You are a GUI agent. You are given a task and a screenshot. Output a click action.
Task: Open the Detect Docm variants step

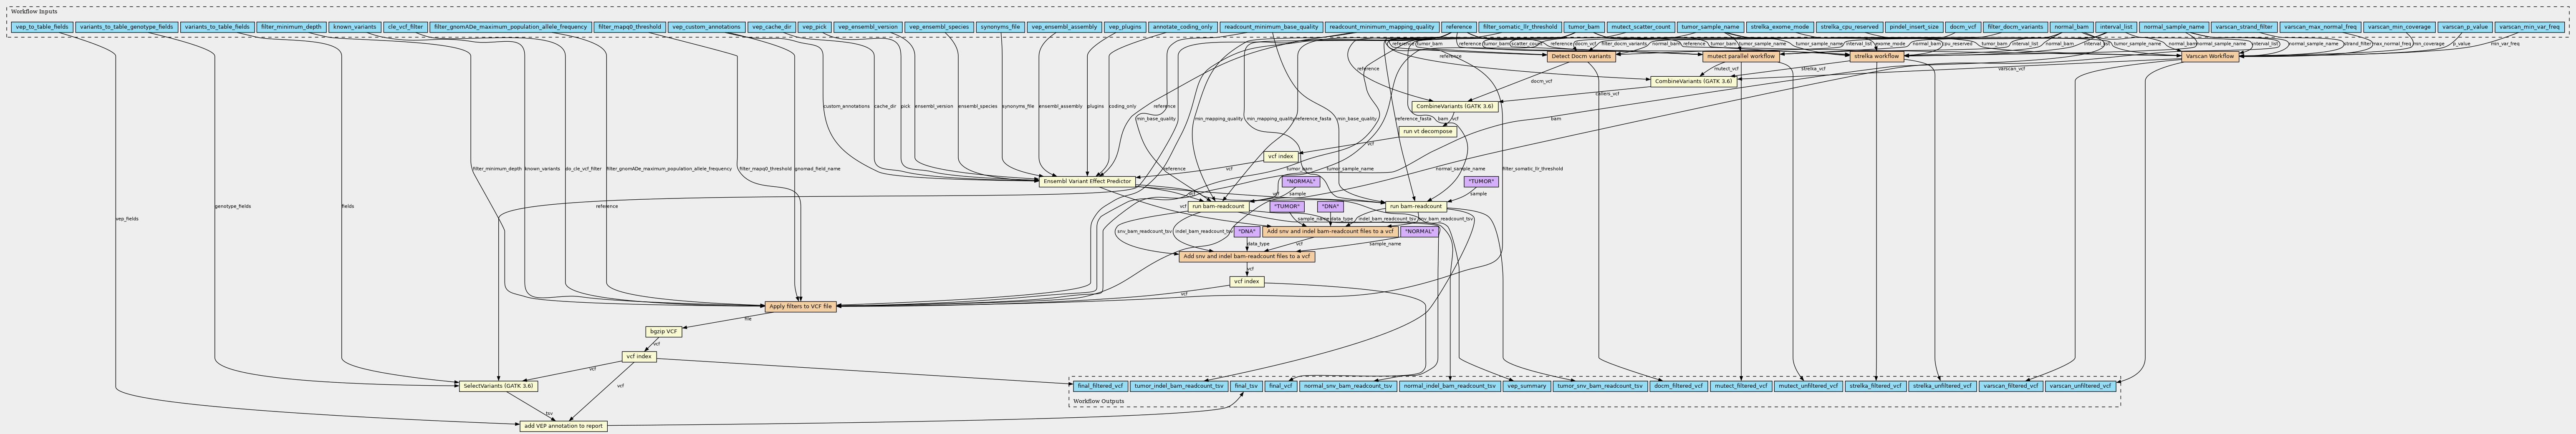point(1580,57)
